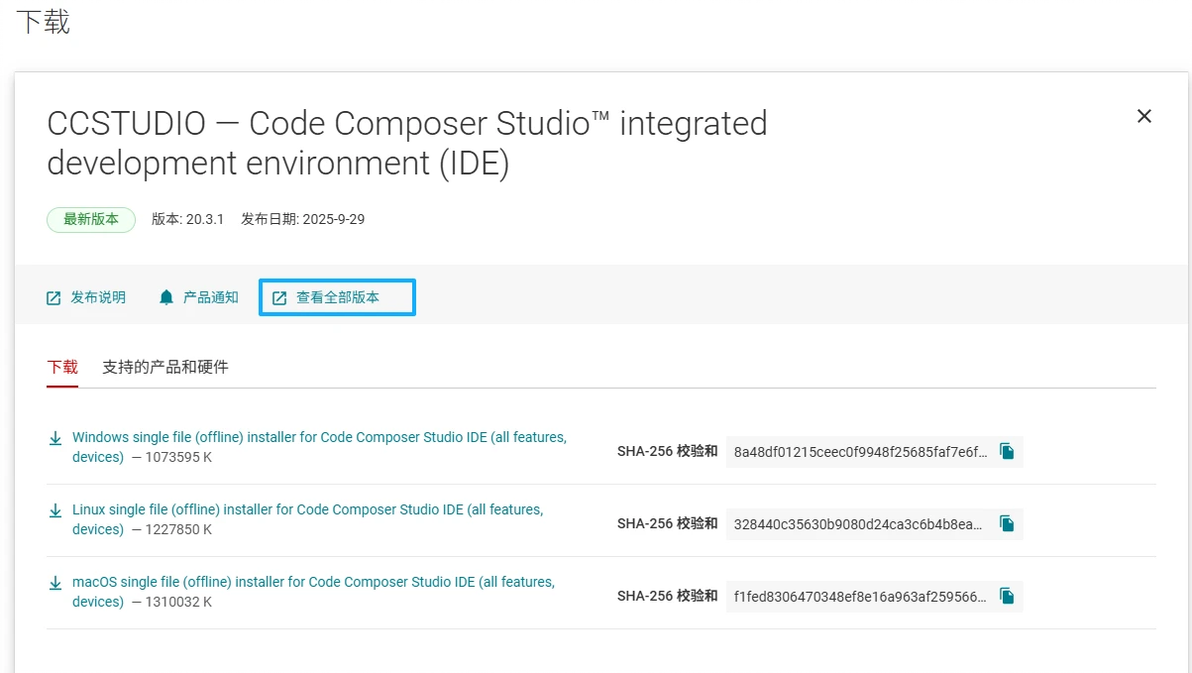Screen dimensions: 1192x673
Task: Open the 发布说明 release notes link
Action: [x=98, y=298]
